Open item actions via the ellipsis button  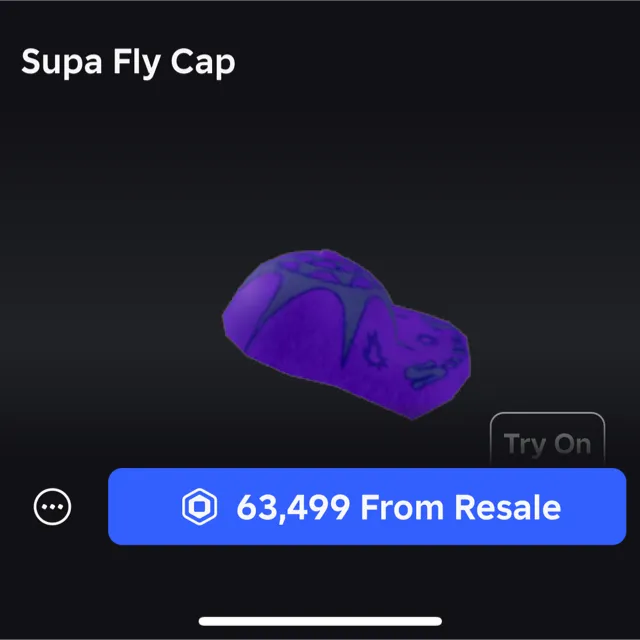click(52, 507)
